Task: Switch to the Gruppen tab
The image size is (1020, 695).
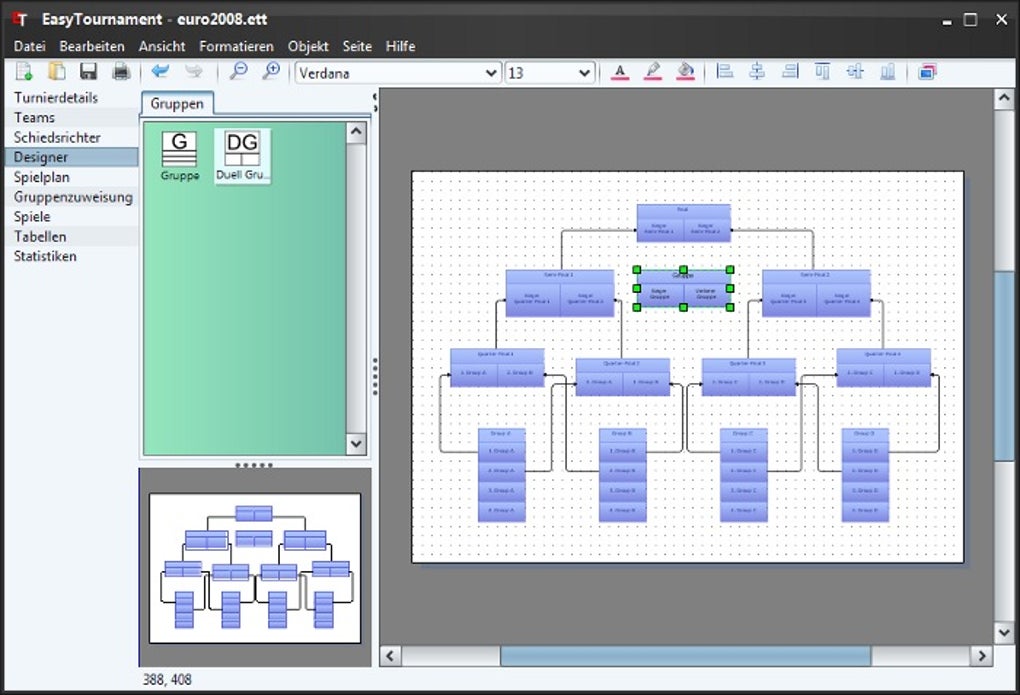Action: 177,104
